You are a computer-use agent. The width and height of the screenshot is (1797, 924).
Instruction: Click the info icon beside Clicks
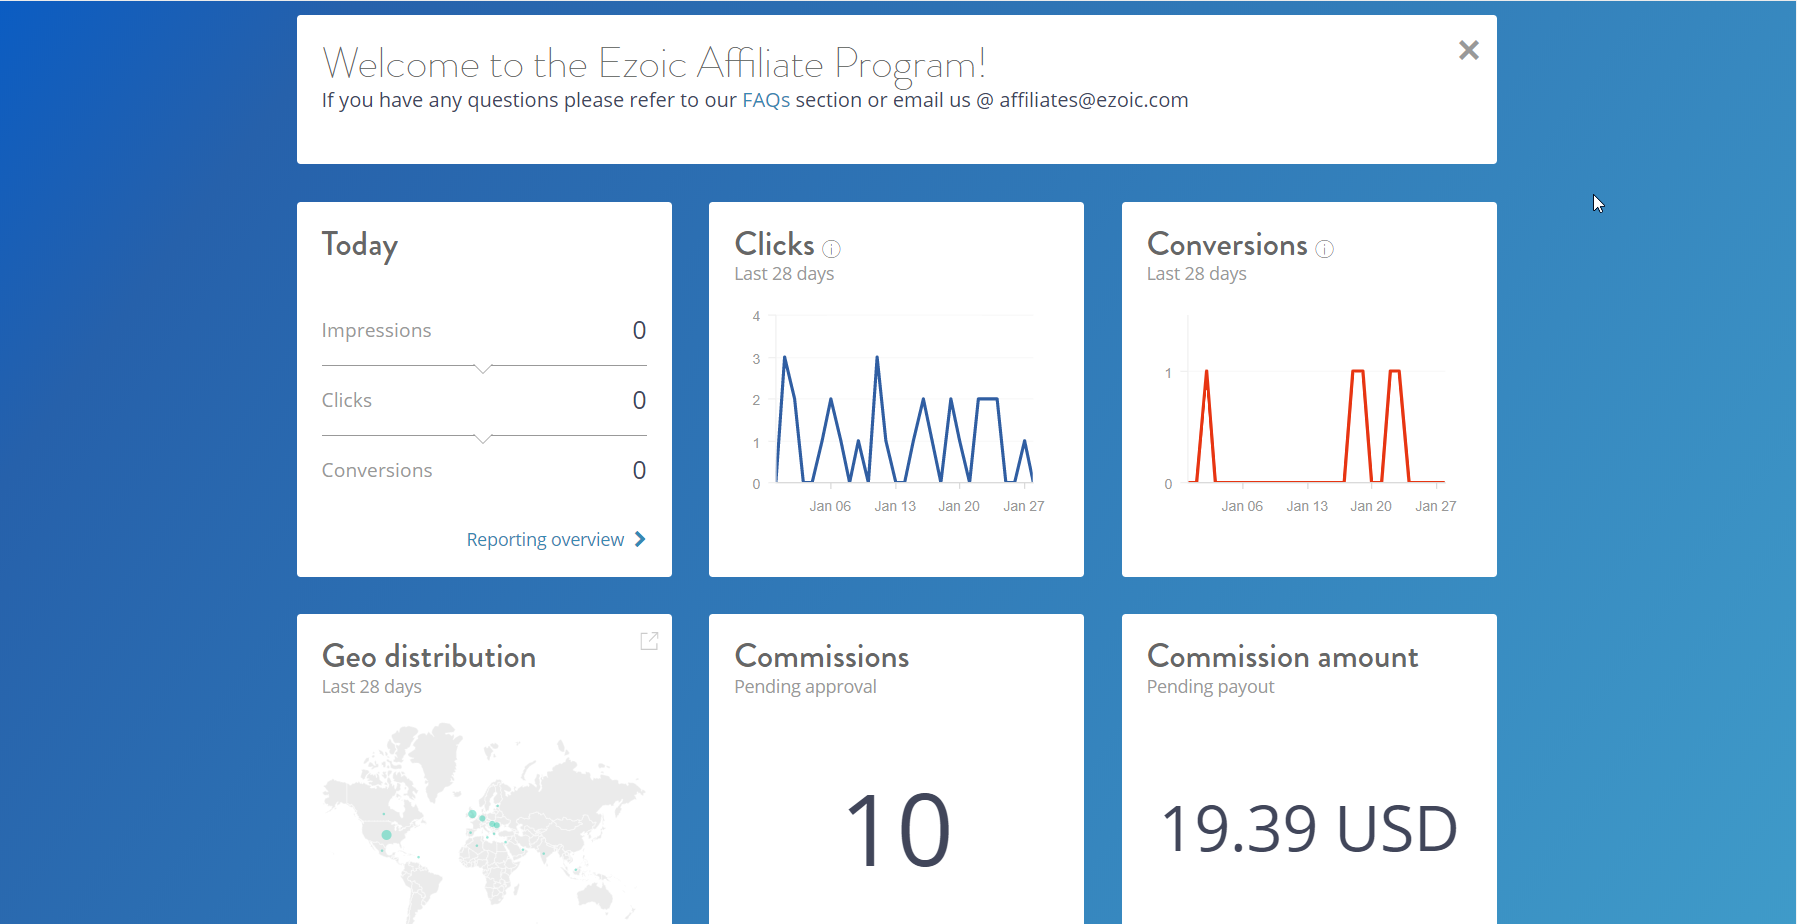831,249
